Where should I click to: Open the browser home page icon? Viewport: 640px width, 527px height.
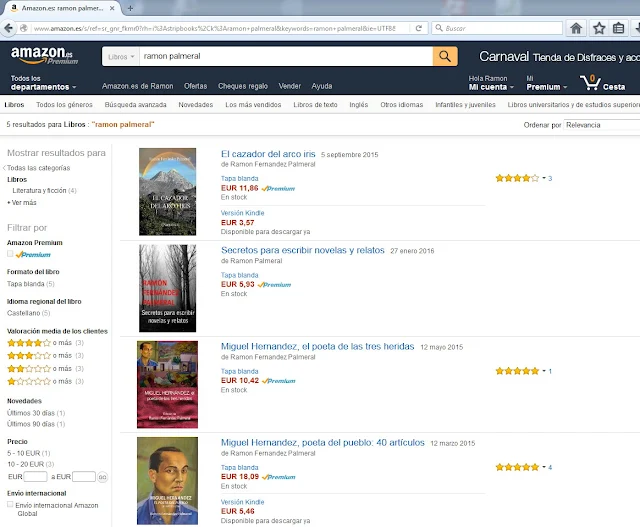[x=576, y=28]
